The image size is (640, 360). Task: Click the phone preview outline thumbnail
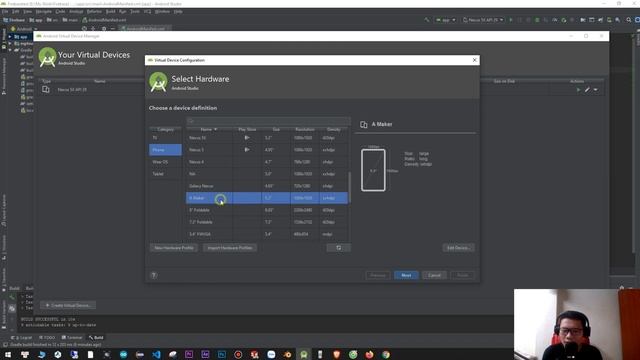pos(373,170)
